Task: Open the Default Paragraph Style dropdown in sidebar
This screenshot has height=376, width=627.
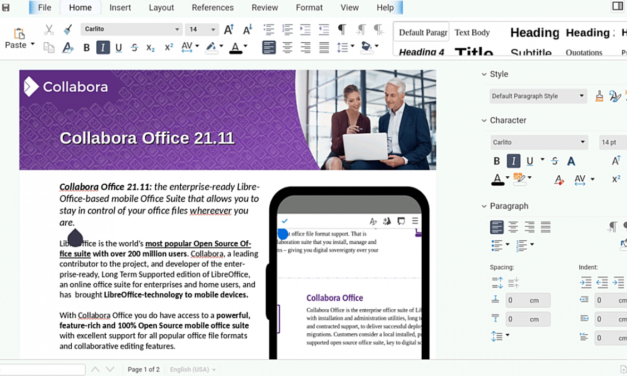Action: (x=581, y=96)
